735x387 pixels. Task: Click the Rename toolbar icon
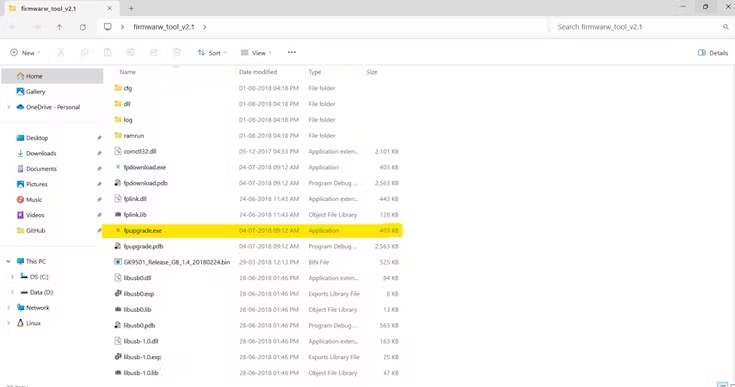[130, 52]
